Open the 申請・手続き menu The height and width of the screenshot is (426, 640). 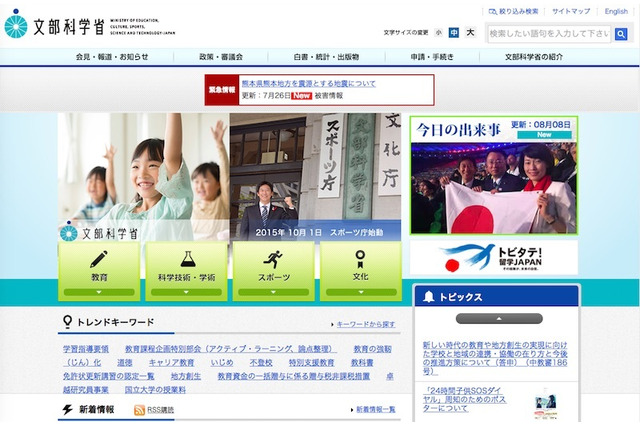click(432, 57)
